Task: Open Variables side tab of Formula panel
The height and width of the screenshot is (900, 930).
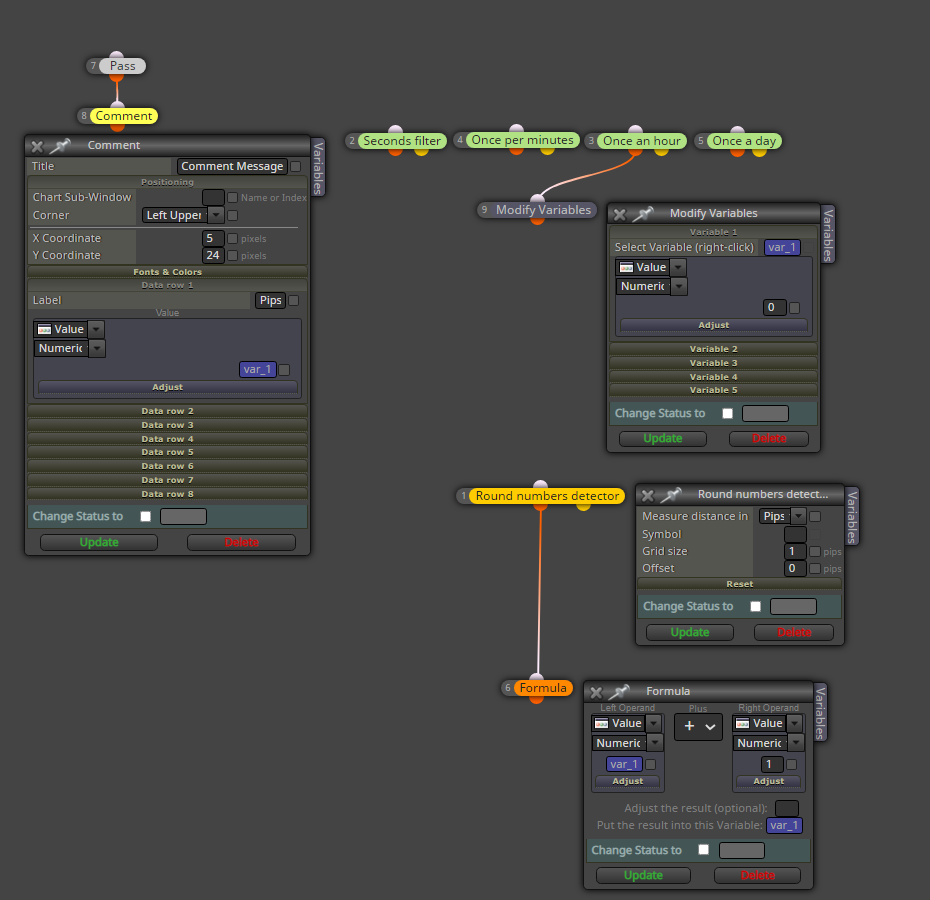Action: (x=820, y=713)
